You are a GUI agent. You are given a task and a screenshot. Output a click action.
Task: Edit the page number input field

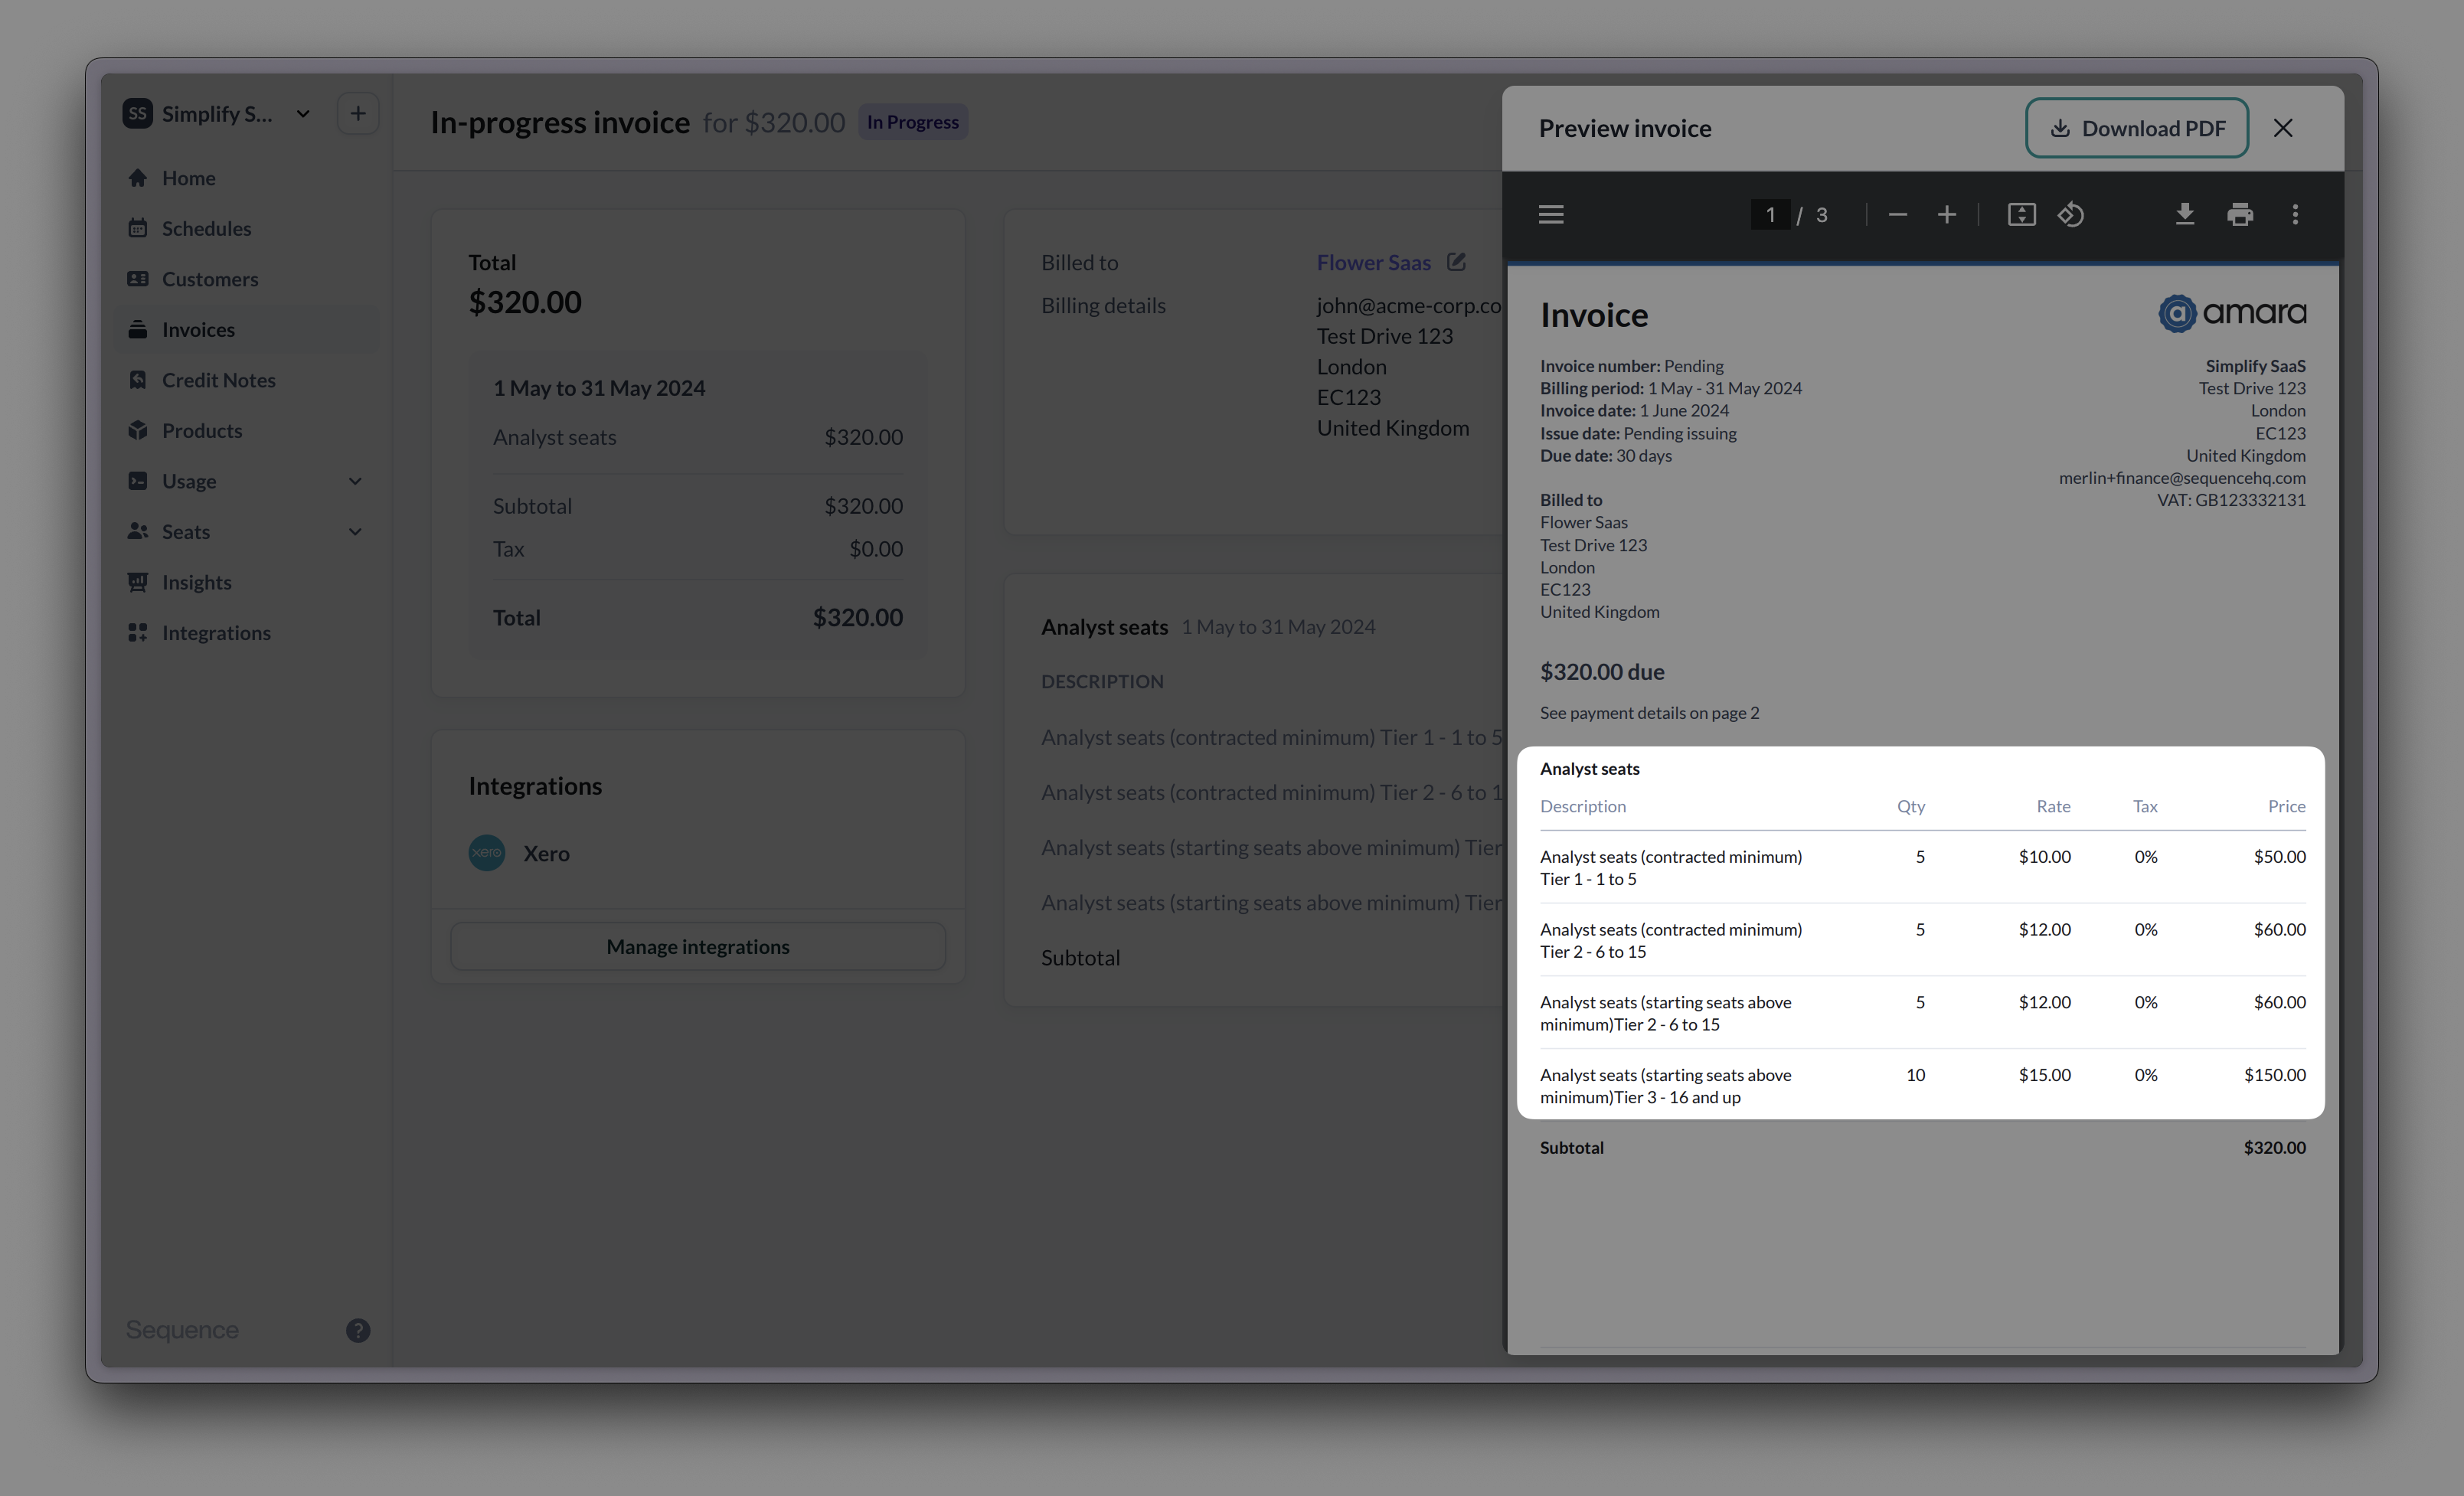(1770, 214)
